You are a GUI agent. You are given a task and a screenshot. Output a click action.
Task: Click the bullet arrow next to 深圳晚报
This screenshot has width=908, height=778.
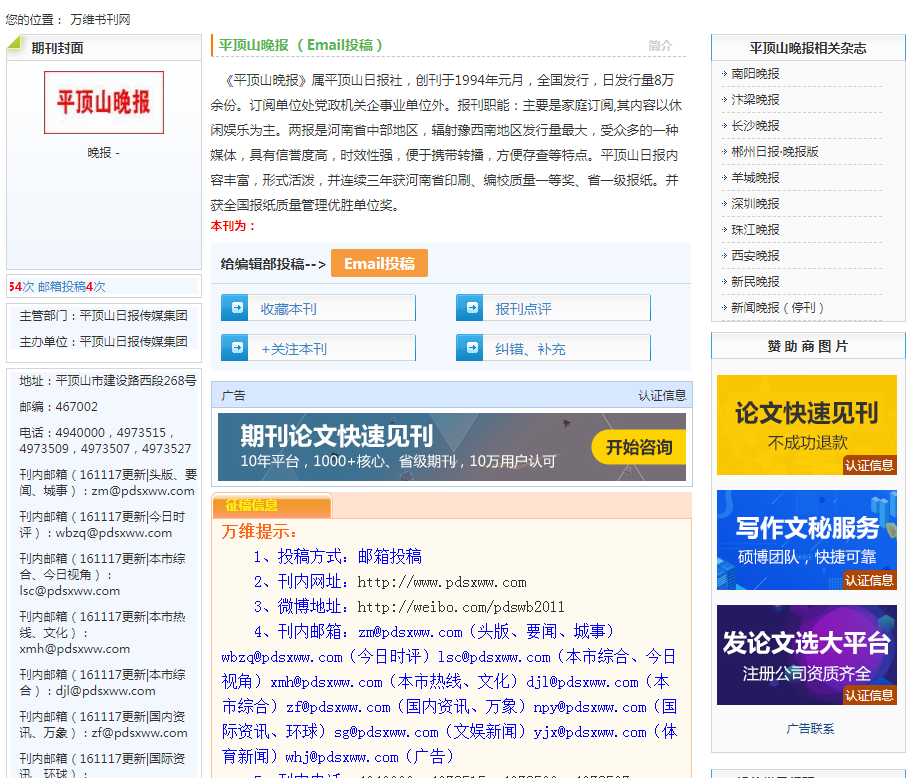[x=724, y=204]
